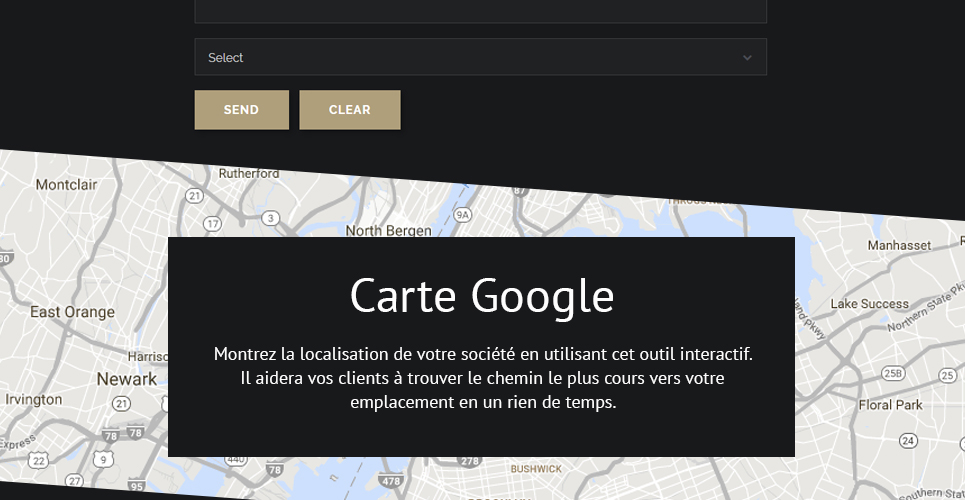The image size is (965, 500).
Task: Click the Montclair label on map
Action: (x=66, y=185)
